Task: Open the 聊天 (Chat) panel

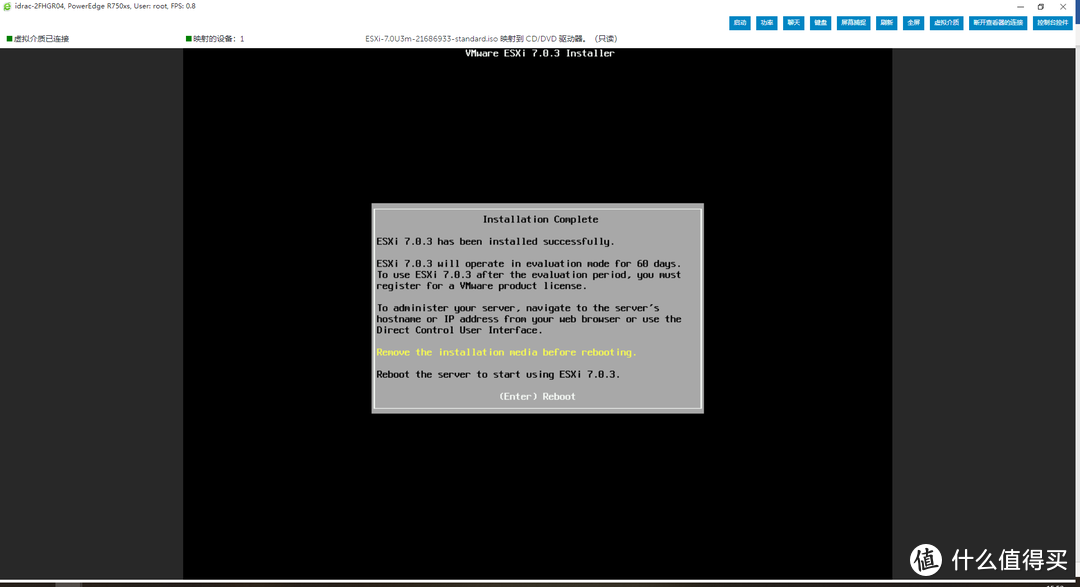Action: 793,23
